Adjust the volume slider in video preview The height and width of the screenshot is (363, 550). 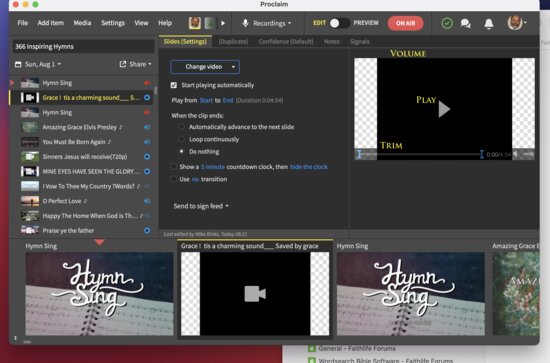pos(528,154)
